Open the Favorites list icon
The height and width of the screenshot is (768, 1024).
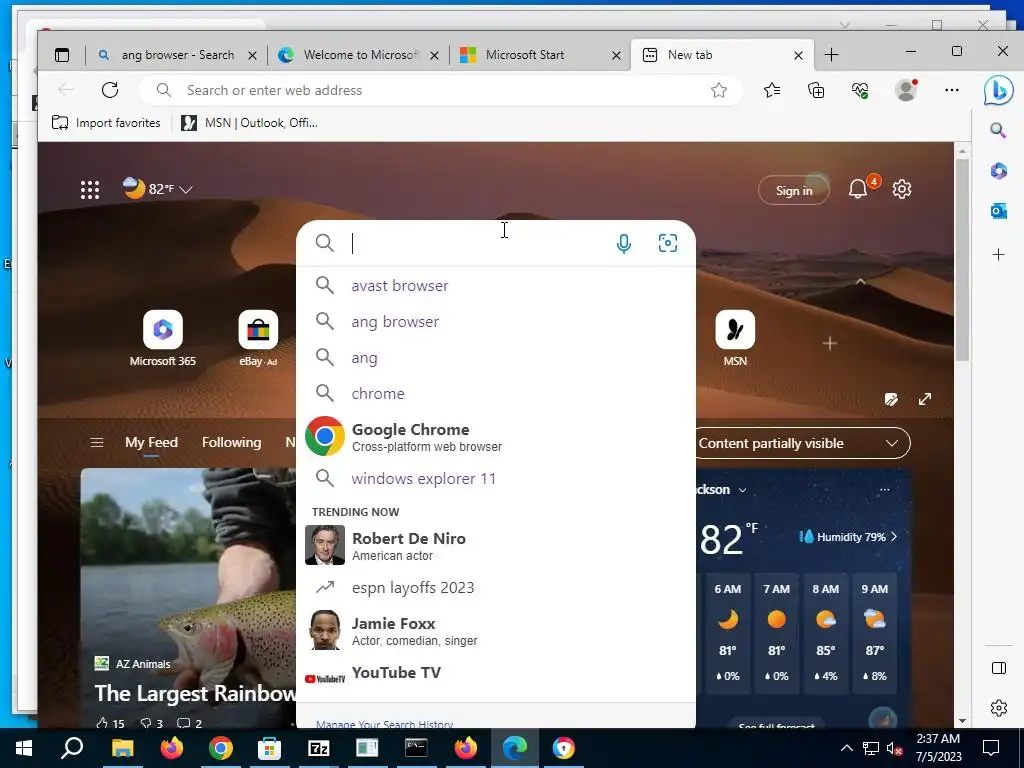point(772,90)
